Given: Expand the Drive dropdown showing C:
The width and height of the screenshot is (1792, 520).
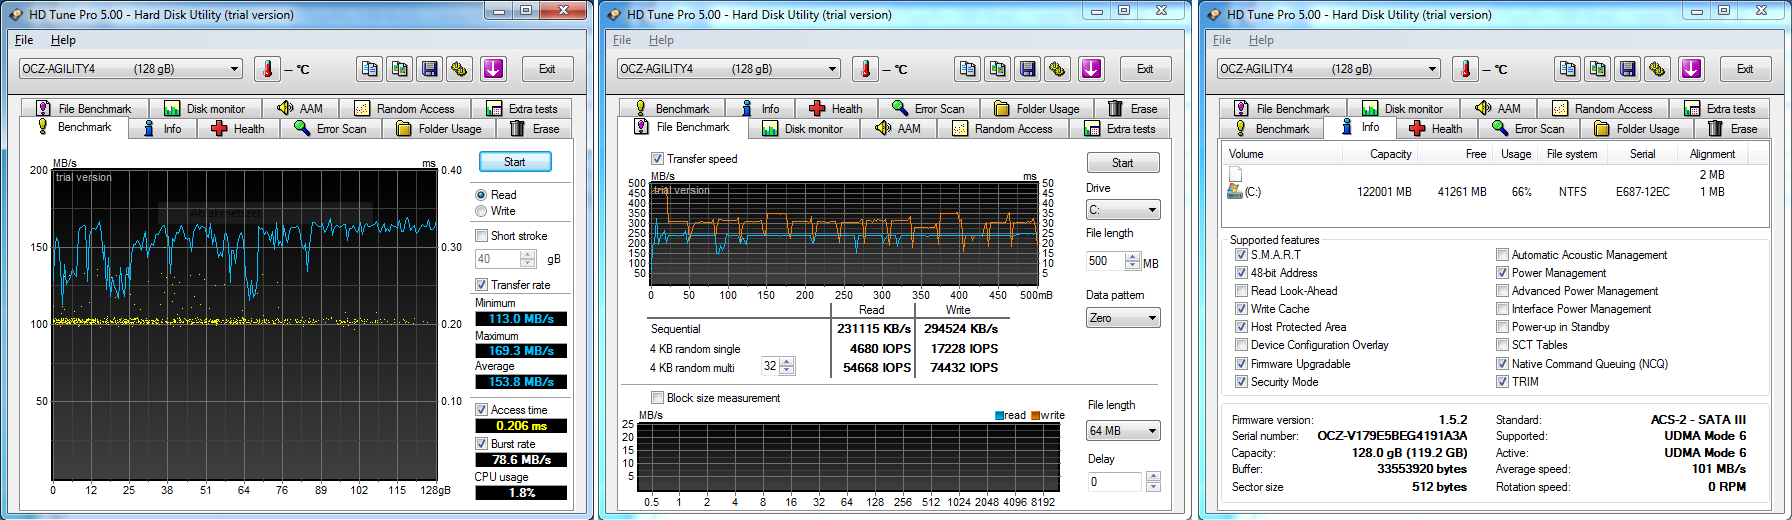Looking at the screenshot, I should tap(1123, 210).
